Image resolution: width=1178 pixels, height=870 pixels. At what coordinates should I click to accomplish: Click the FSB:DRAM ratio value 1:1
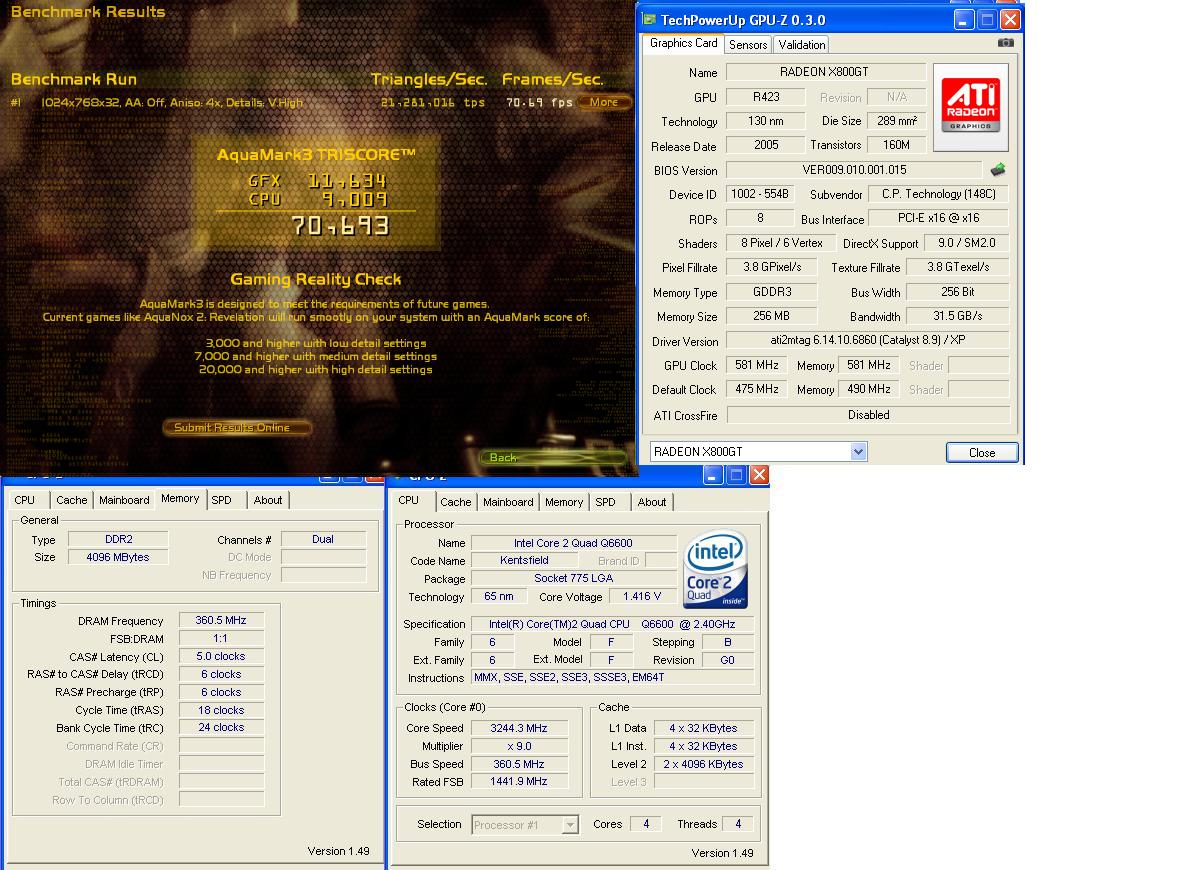coord(221,639)
